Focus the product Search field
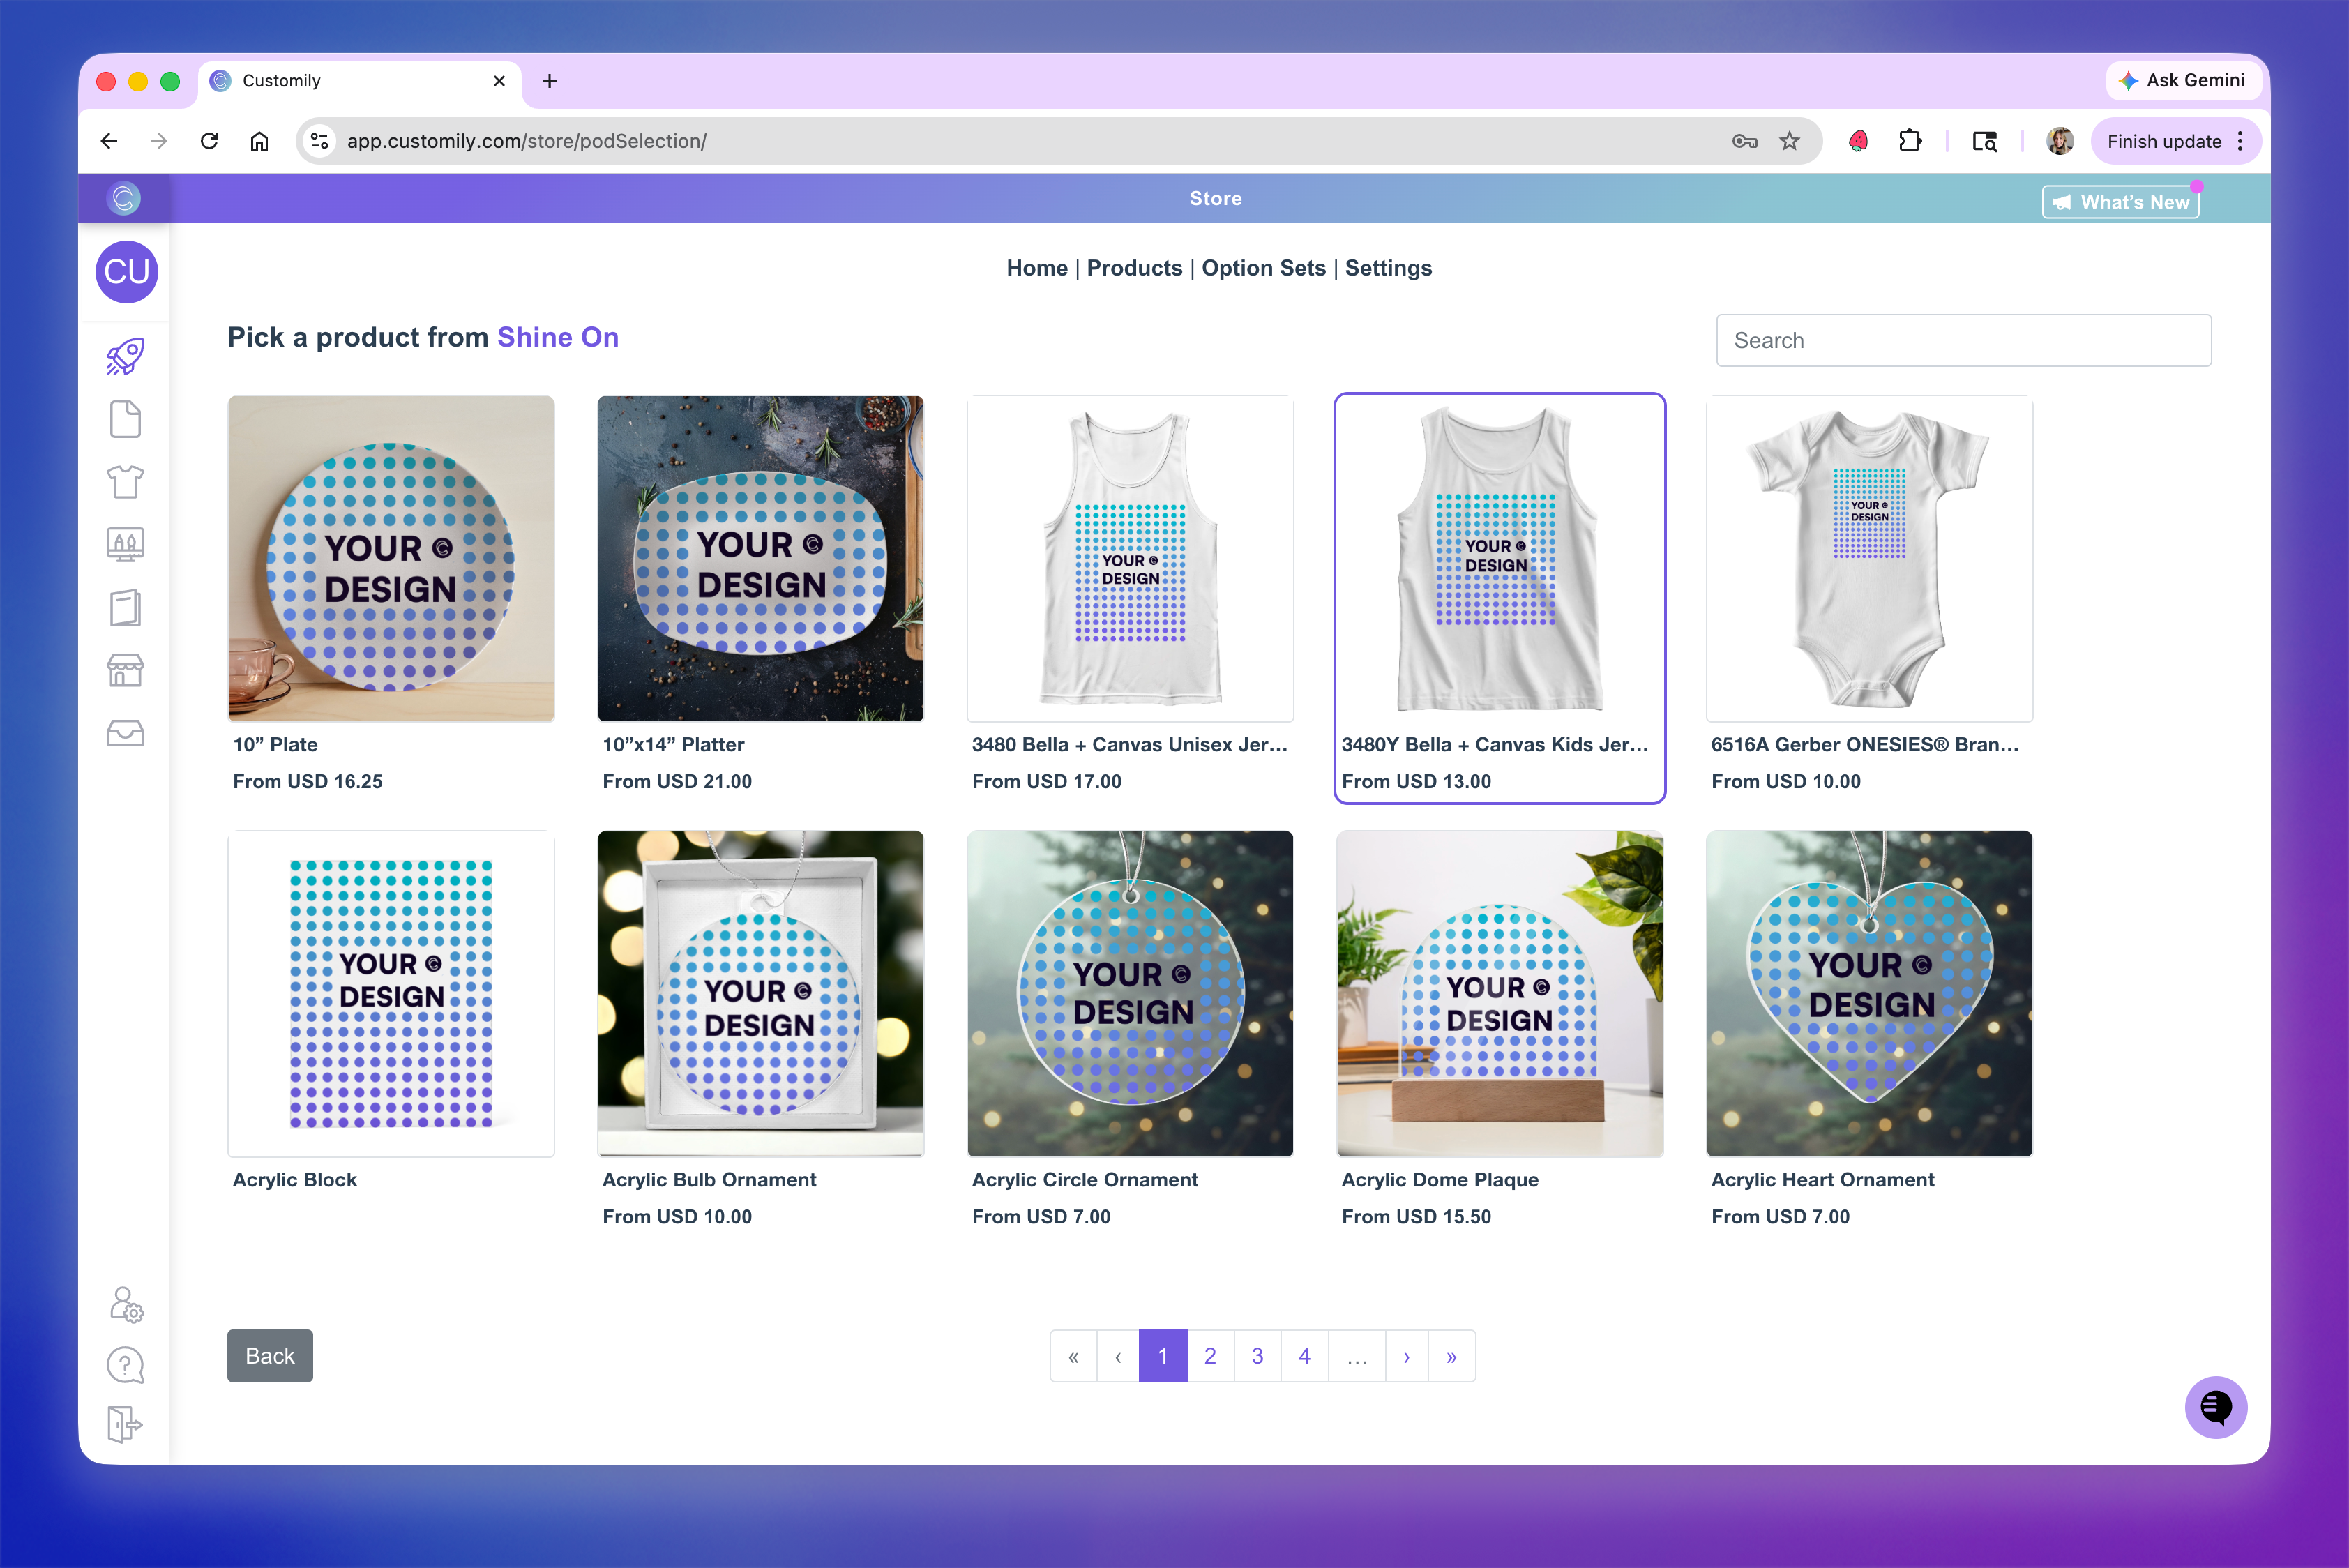This screenshot has width=2349, height=1568. (1963, 341)
